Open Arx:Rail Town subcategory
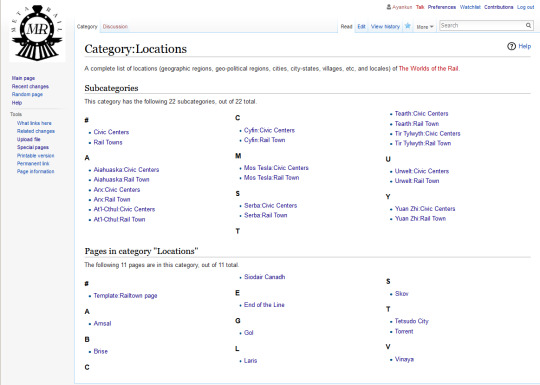540x385 pixels. click(x=112, y=199)
